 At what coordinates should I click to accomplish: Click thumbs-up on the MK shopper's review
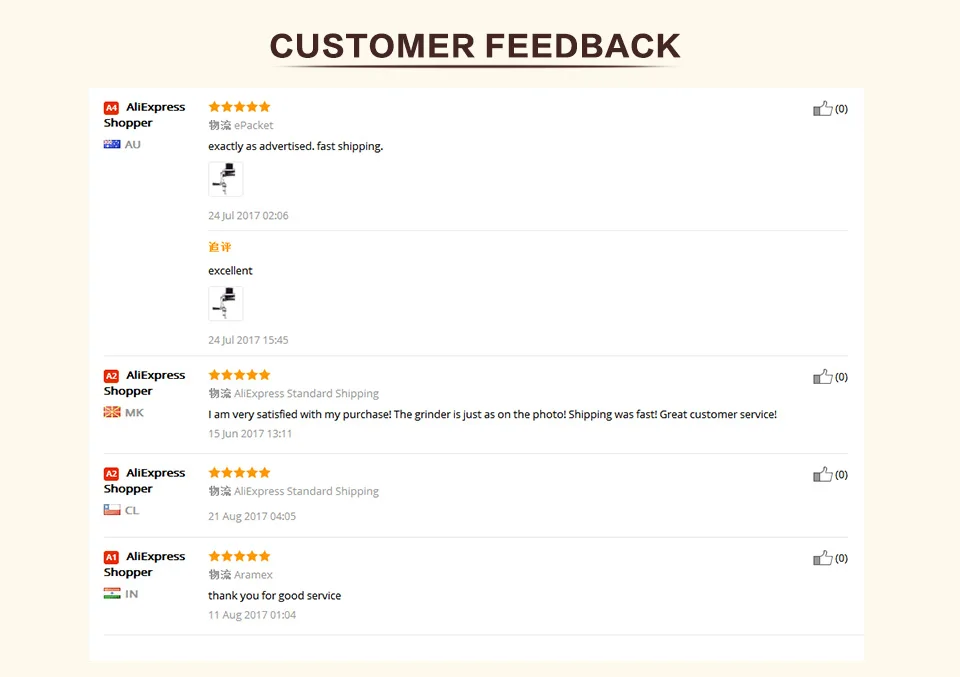[x=822, y=377]
